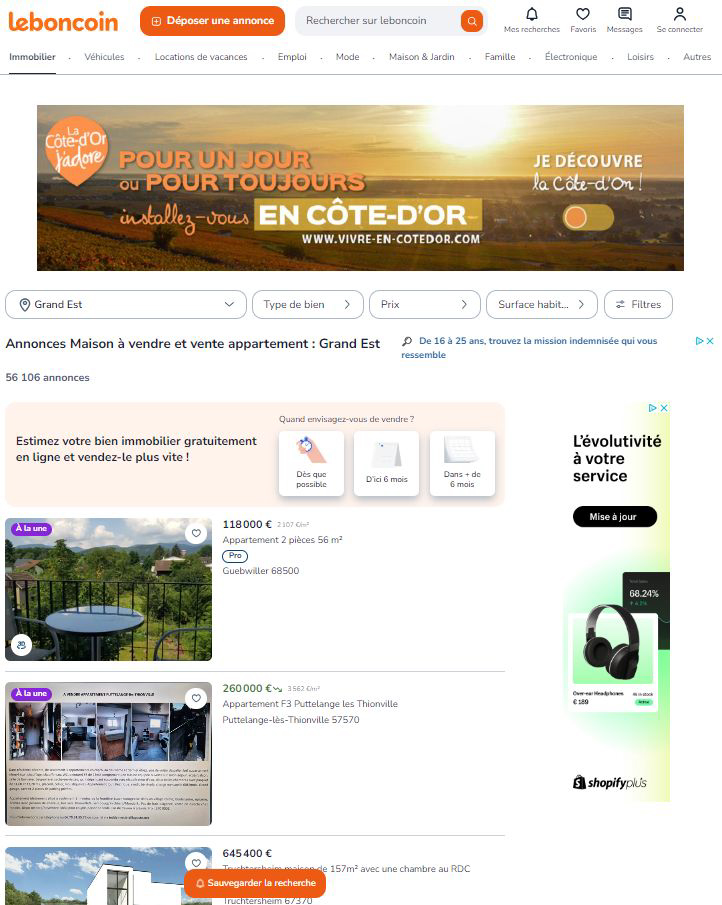
Task: Open the Filtres options
Action: tap(638, 304)
